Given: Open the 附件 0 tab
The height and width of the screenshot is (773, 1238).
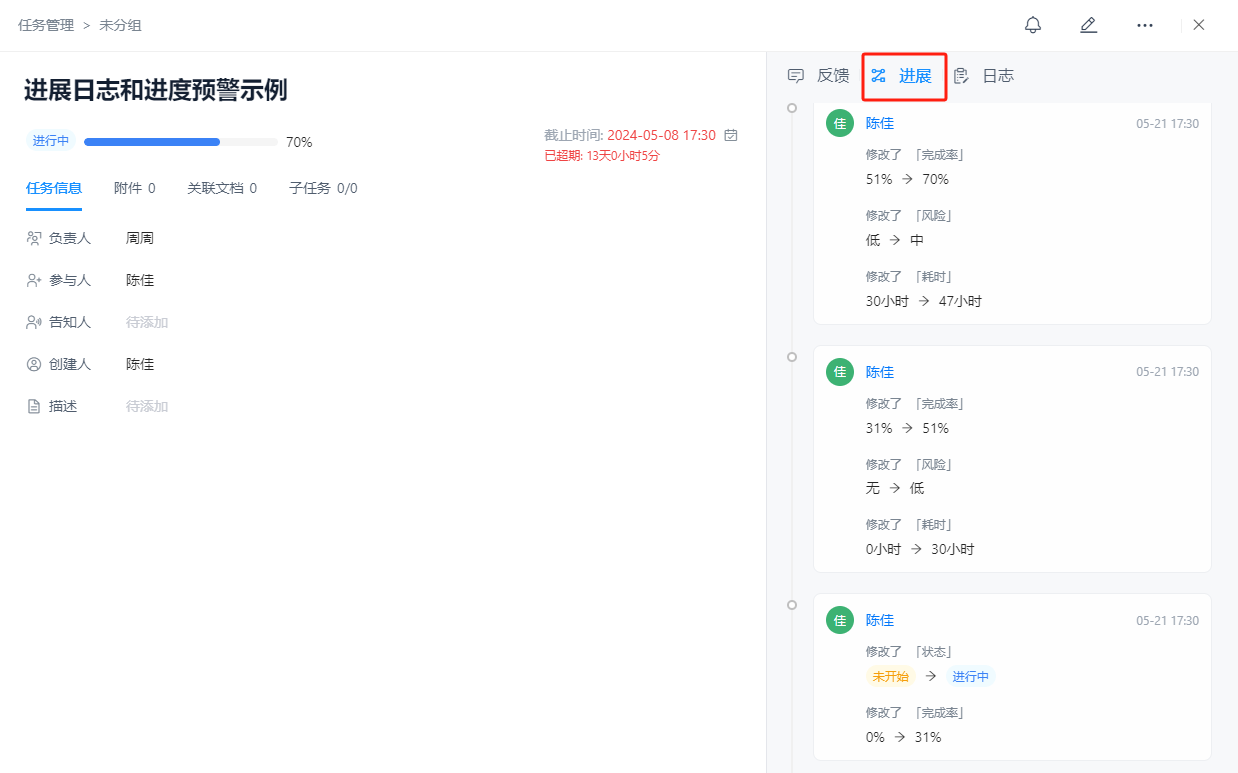Looking at the screenshot, I should 134,188.
